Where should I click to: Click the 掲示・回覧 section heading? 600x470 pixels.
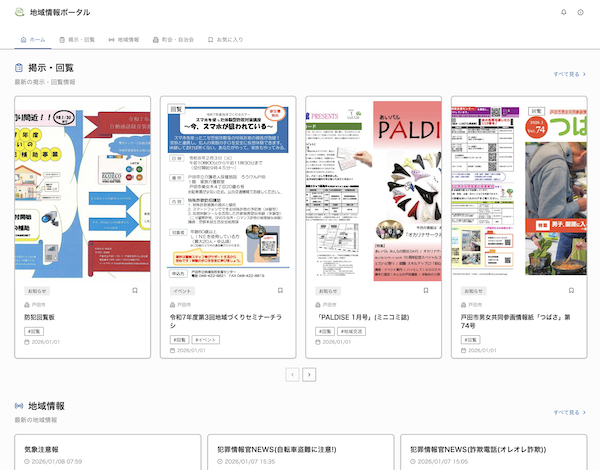[x=51, y=68]
